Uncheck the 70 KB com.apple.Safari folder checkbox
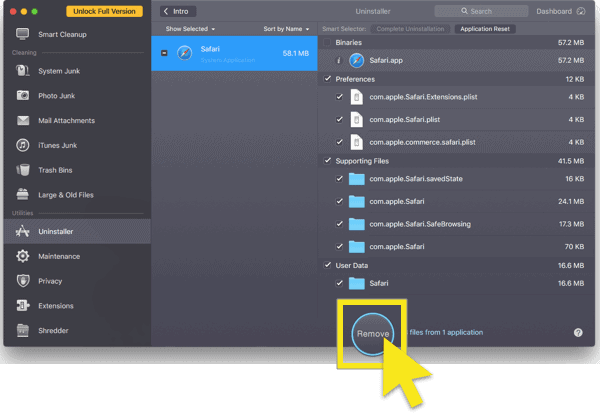 coord(339,246)
